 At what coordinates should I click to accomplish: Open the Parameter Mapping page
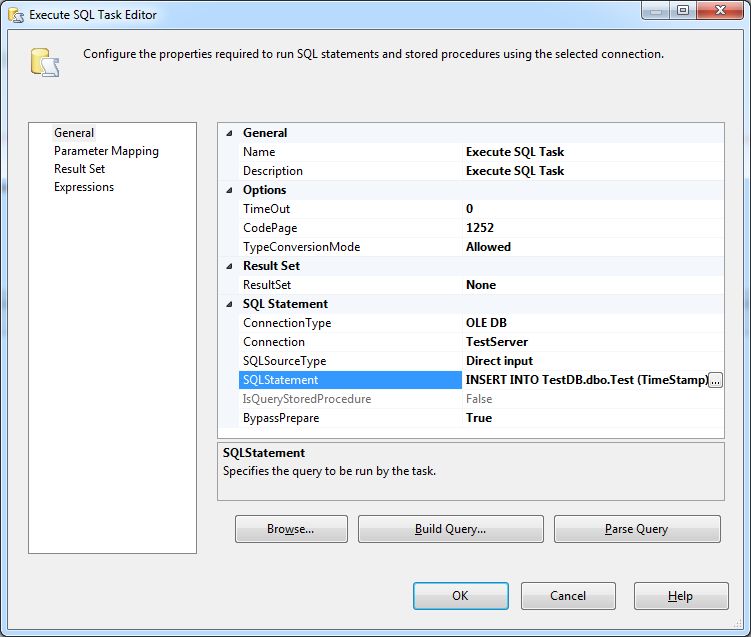click(106, 151)
